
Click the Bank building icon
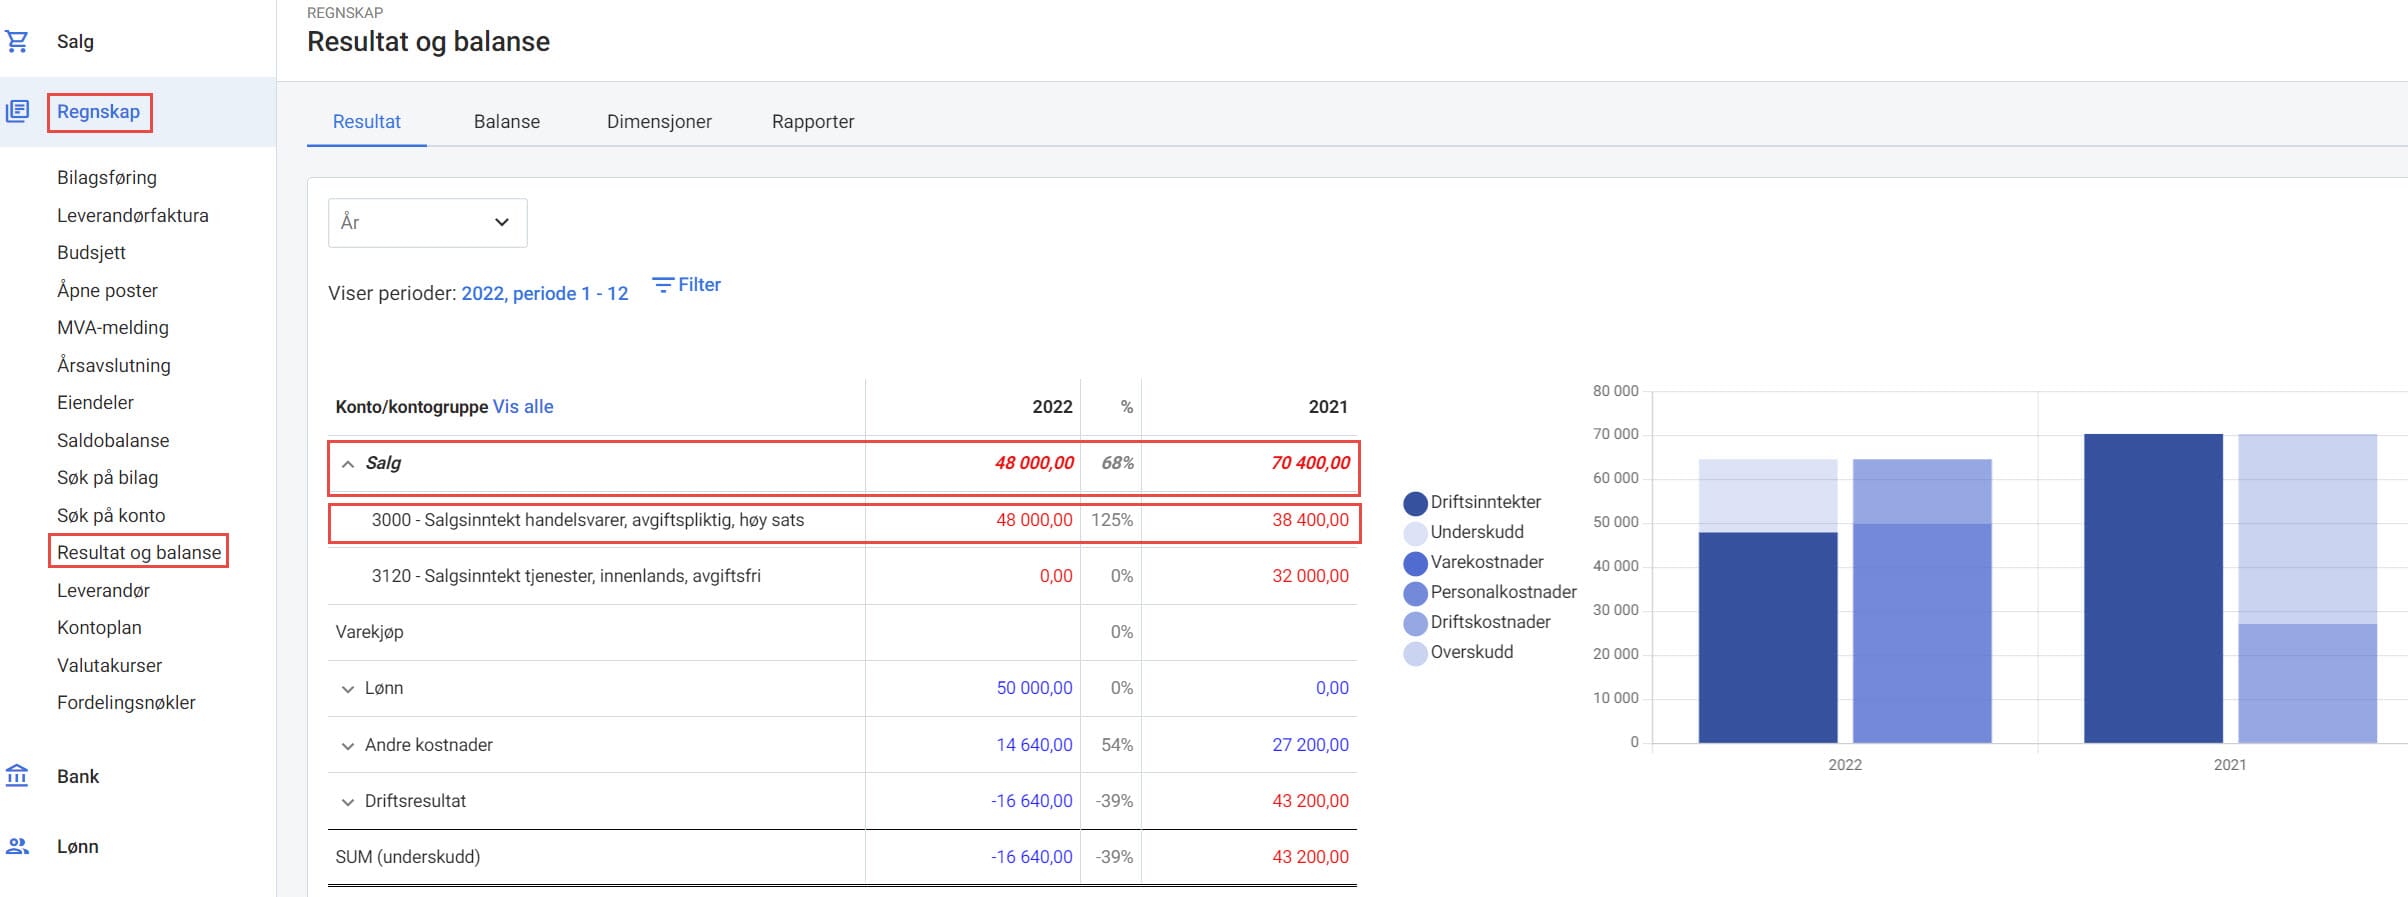click(17, 776)
